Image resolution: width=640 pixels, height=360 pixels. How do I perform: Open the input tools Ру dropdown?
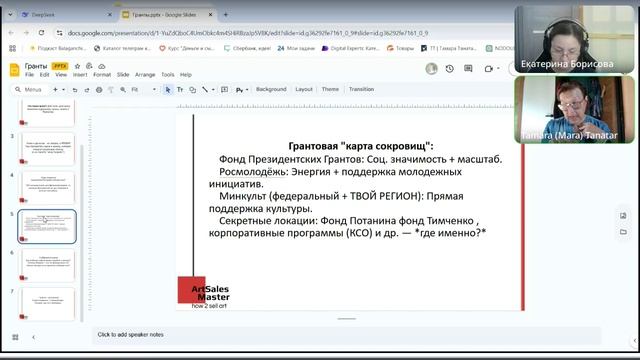(x=242, y=90)
